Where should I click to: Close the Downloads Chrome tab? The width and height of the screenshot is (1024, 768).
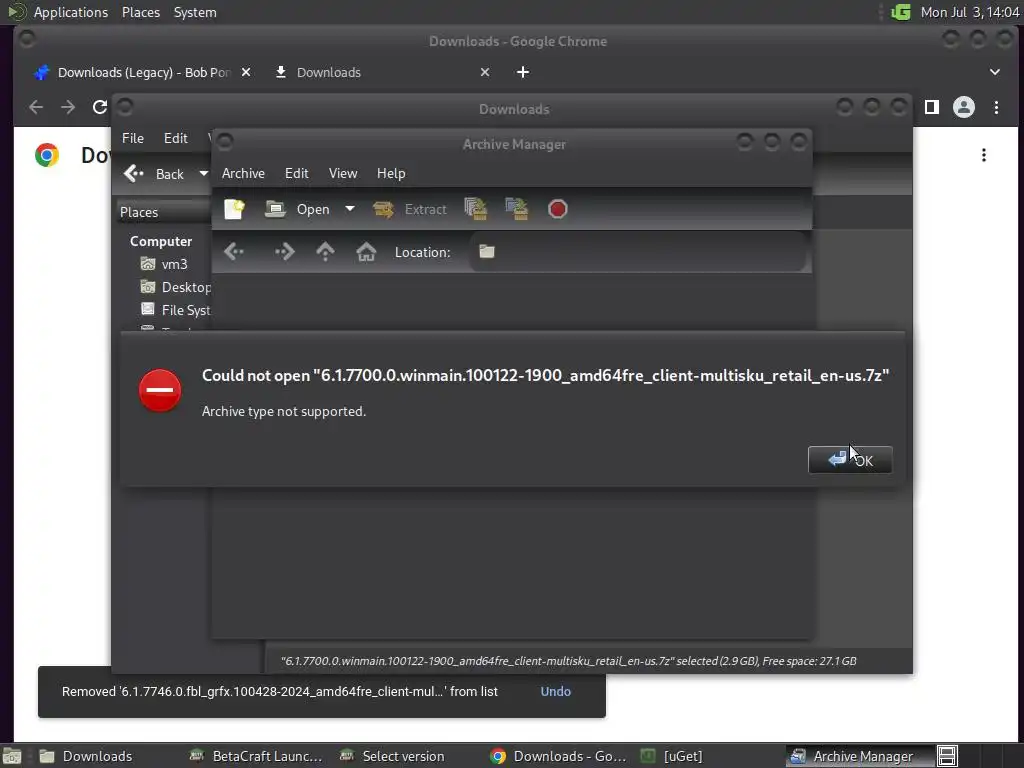(485, 72)
